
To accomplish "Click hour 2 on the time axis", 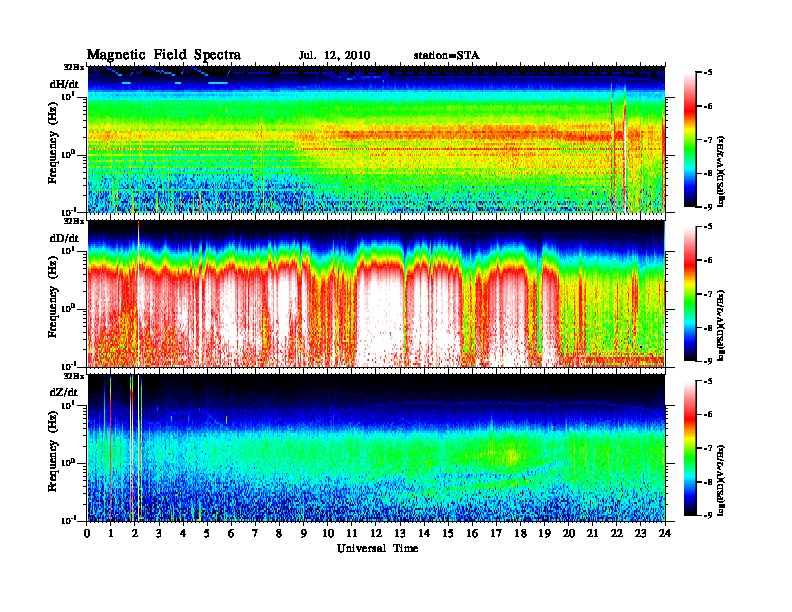I will click(135, 533).
